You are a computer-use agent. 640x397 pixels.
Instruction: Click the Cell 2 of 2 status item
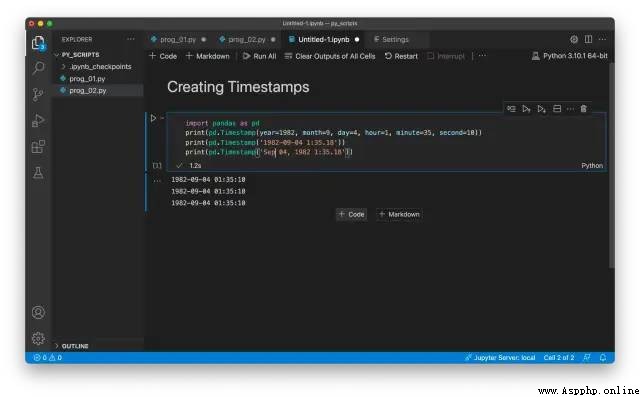[x=559, y=357]
